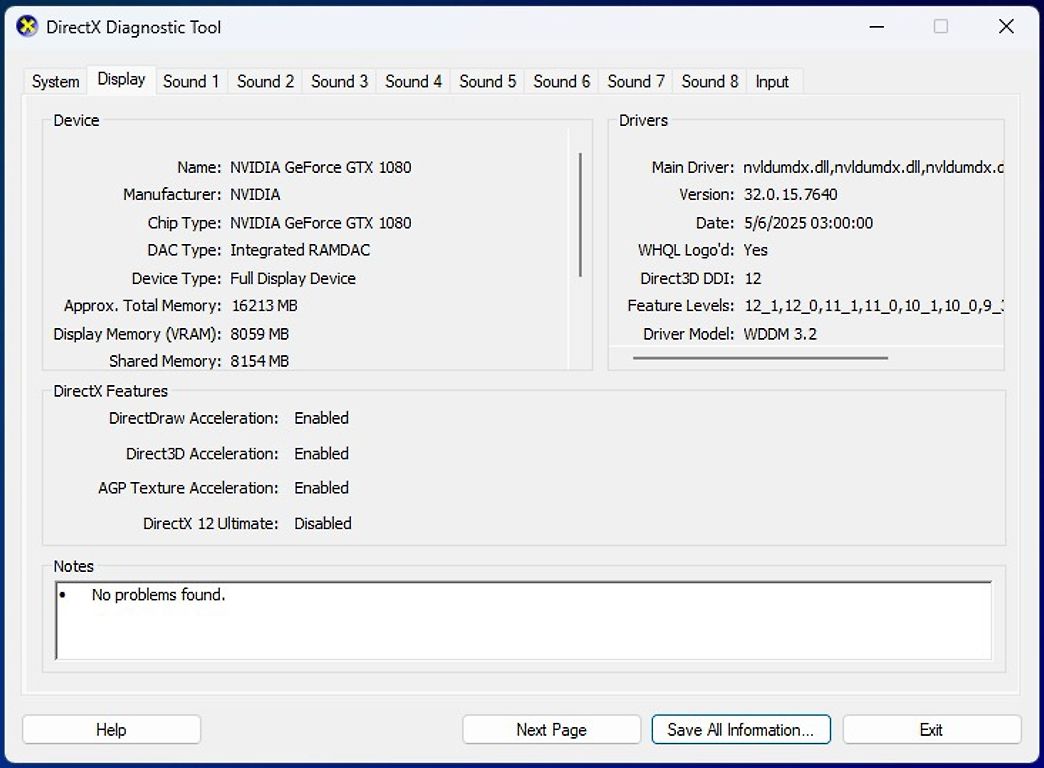Click the Direct3D Acceleration Enabled status

tap(322, 454)
